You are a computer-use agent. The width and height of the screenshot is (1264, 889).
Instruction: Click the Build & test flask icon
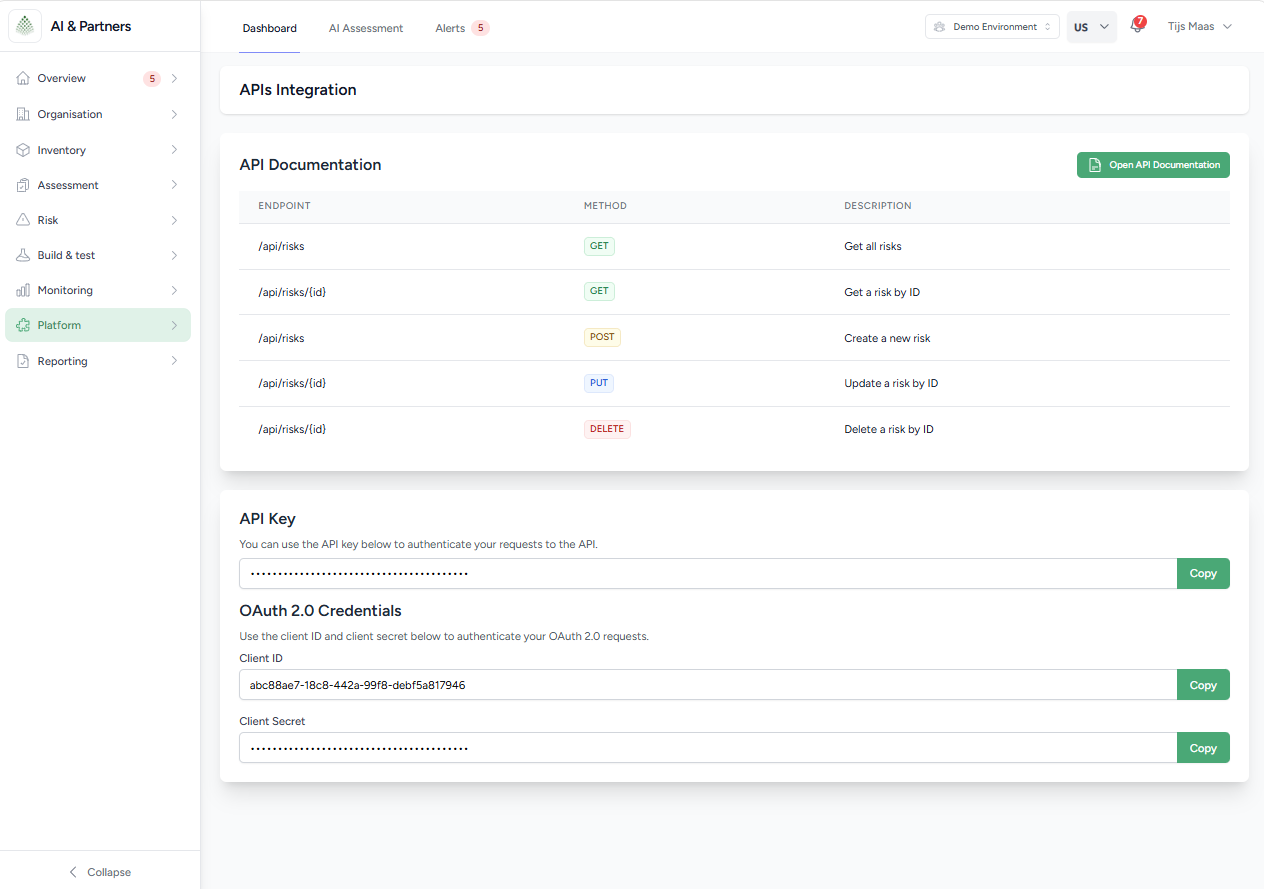point(23,255)
